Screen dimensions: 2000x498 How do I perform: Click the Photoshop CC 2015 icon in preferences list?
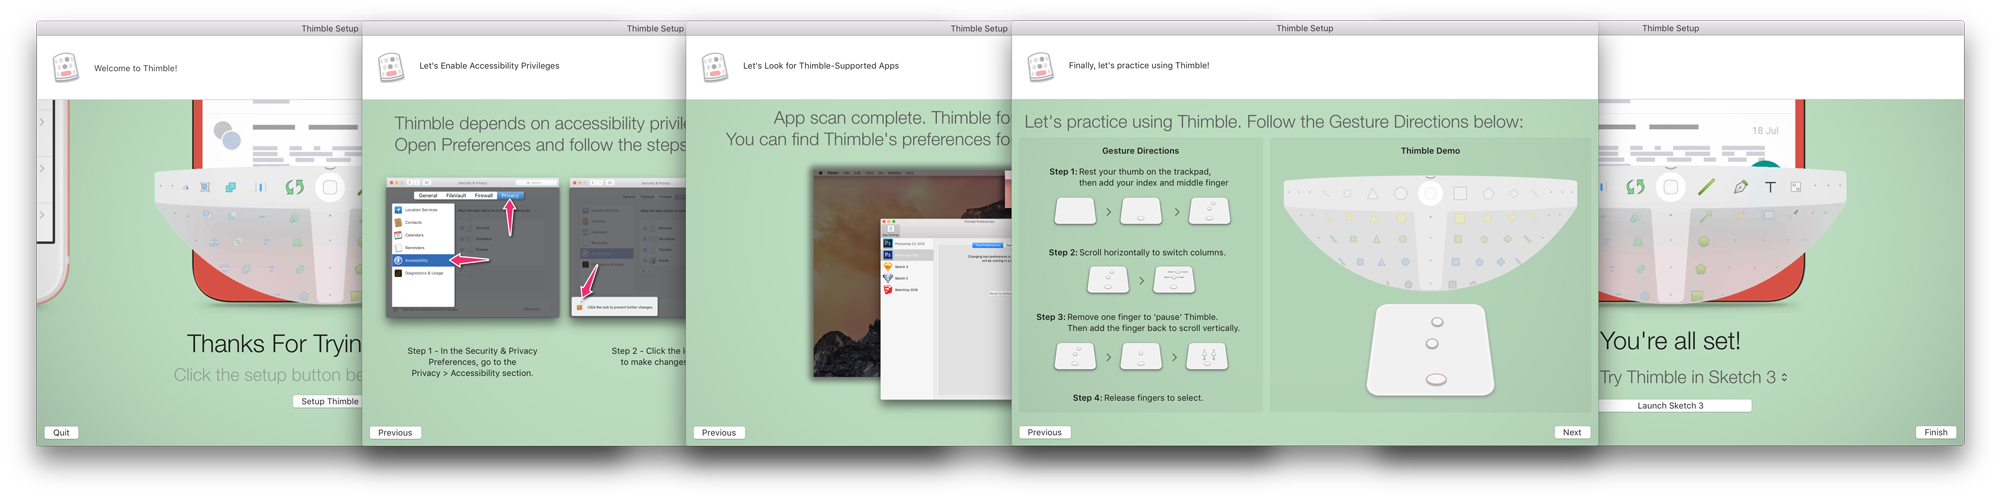pos(887,243)
